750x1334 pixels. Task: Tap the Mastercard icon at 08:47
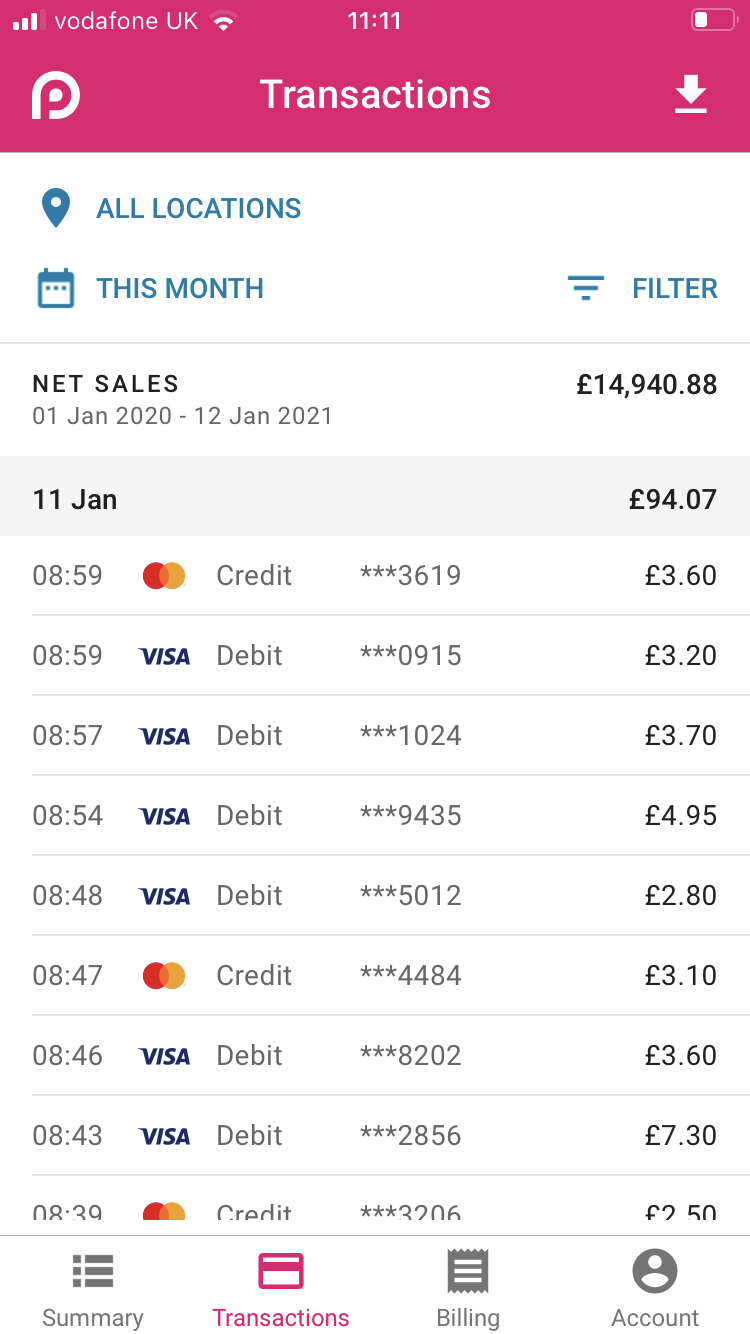click(164, 975)
